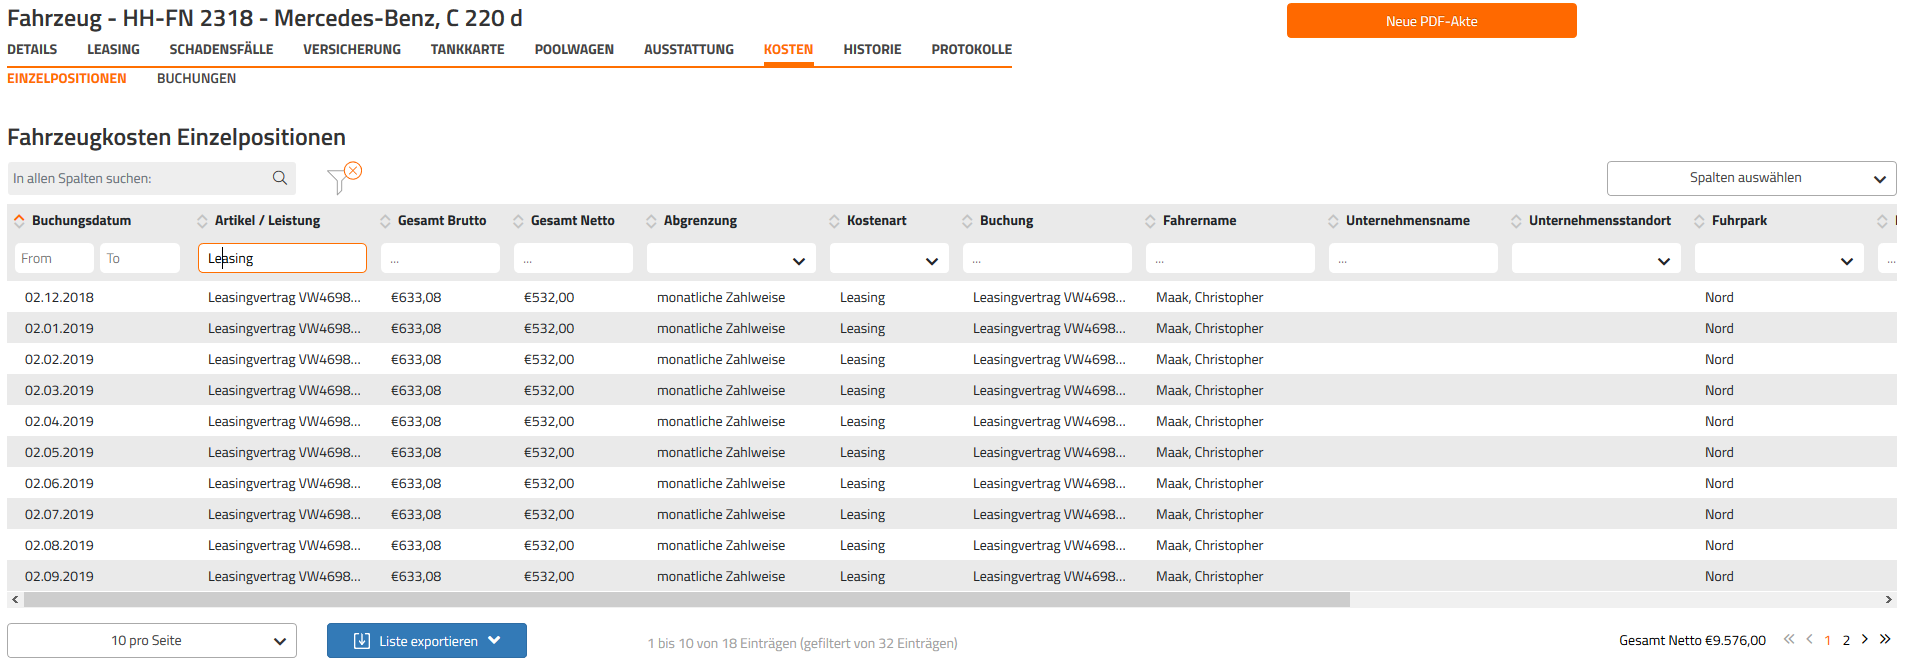Click Gesamt Brutto filter field

pyautogui.click(x=440, y=258)
